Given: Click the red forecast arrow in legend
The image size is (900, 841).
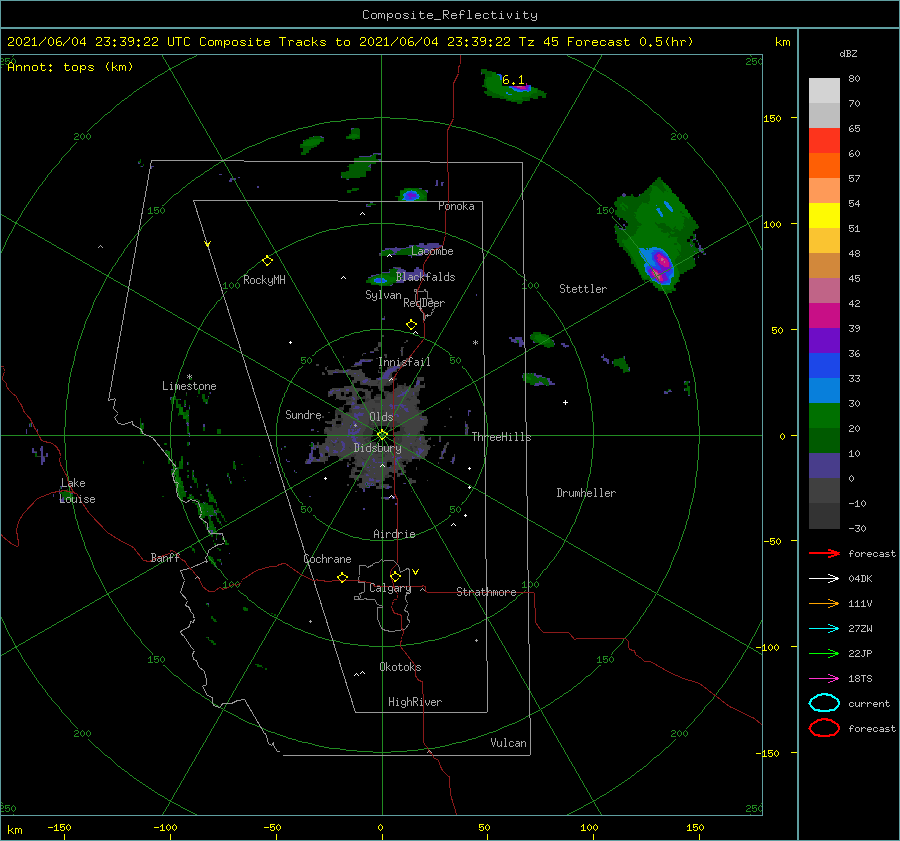Looking at the screenshot, I should (x=824, y=553).
